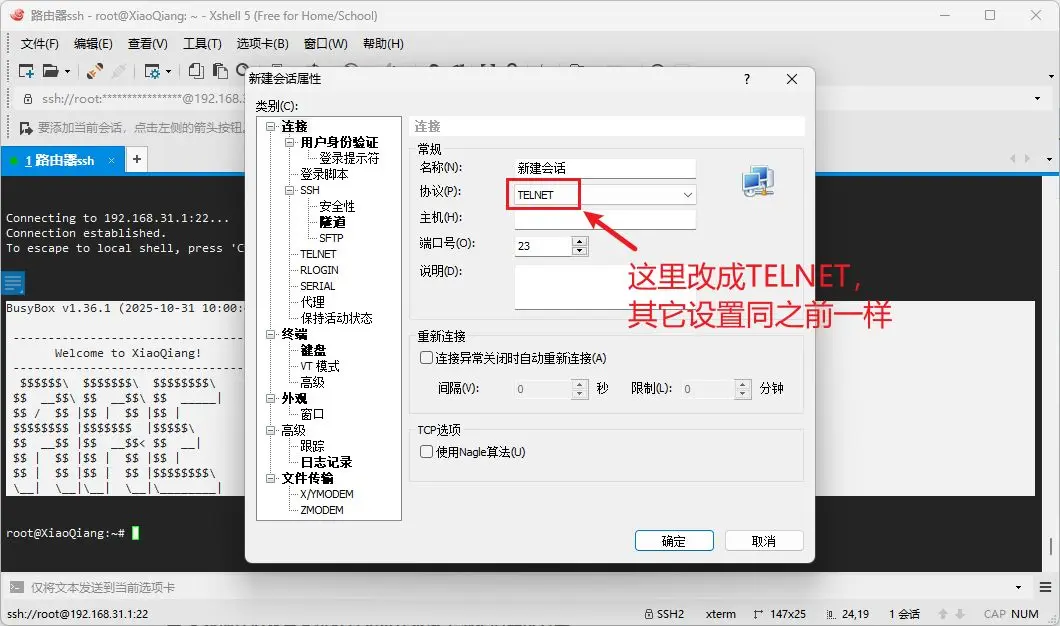Click the blue panel icon on terminal left edge
Screen dimensions: 1060x626
[12, 282]
